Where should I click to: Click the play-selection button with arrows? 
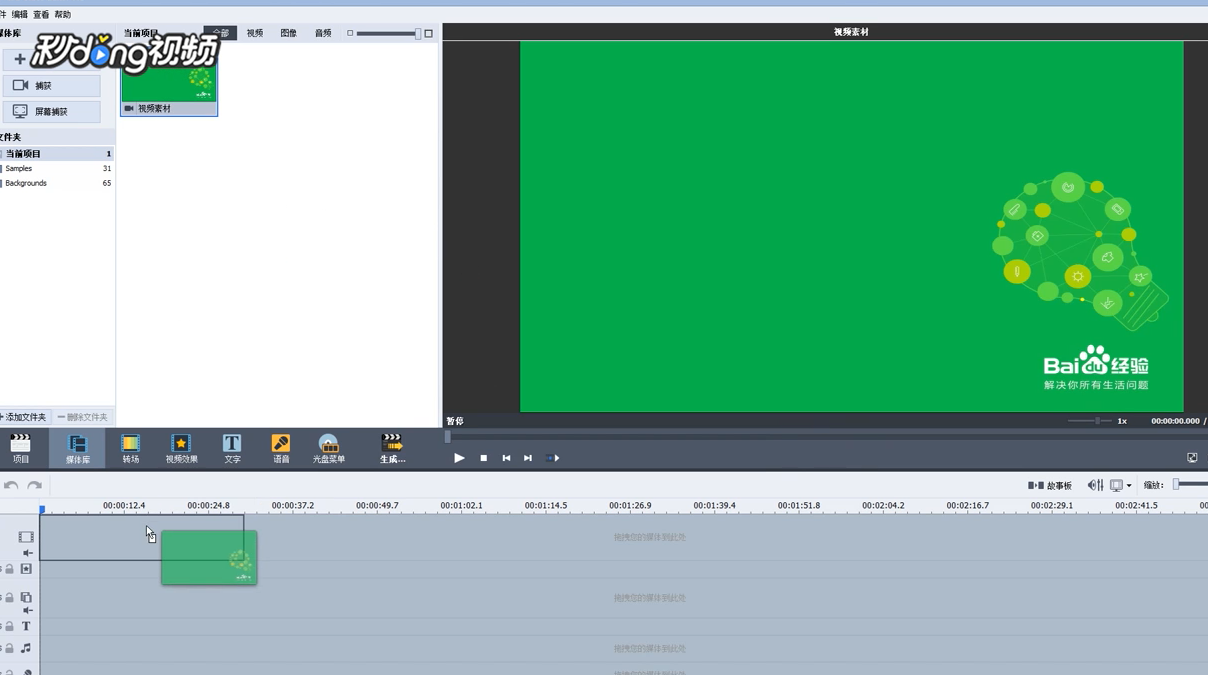point(553,458)
